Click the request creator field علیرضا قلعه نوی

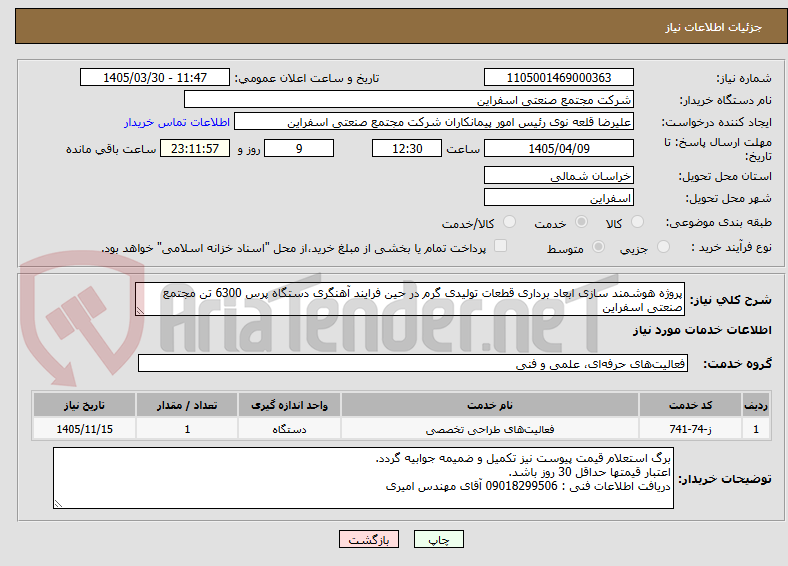pos(434,122)
